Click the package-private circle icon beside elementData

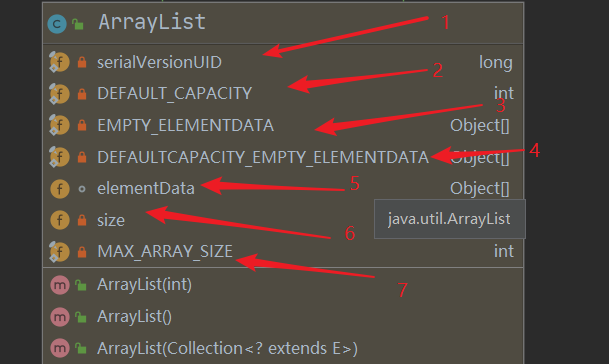click(x=82, y=189)
